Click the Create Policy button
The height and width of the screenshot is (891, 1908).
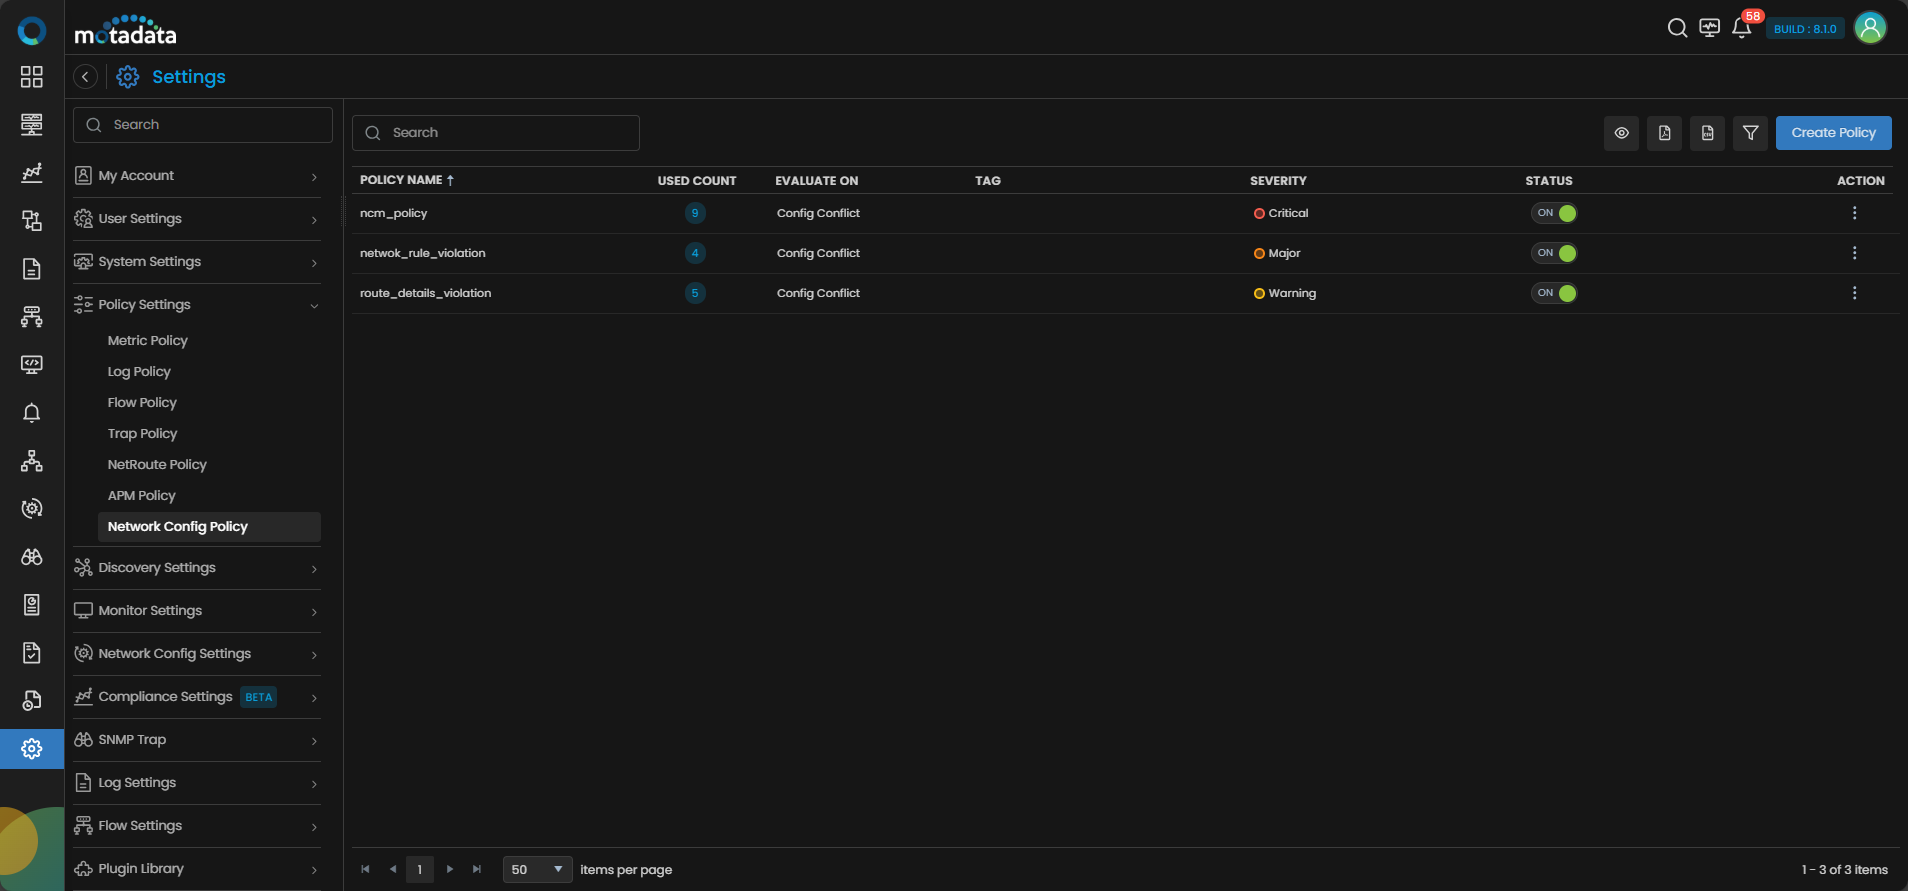[1833, 133]
